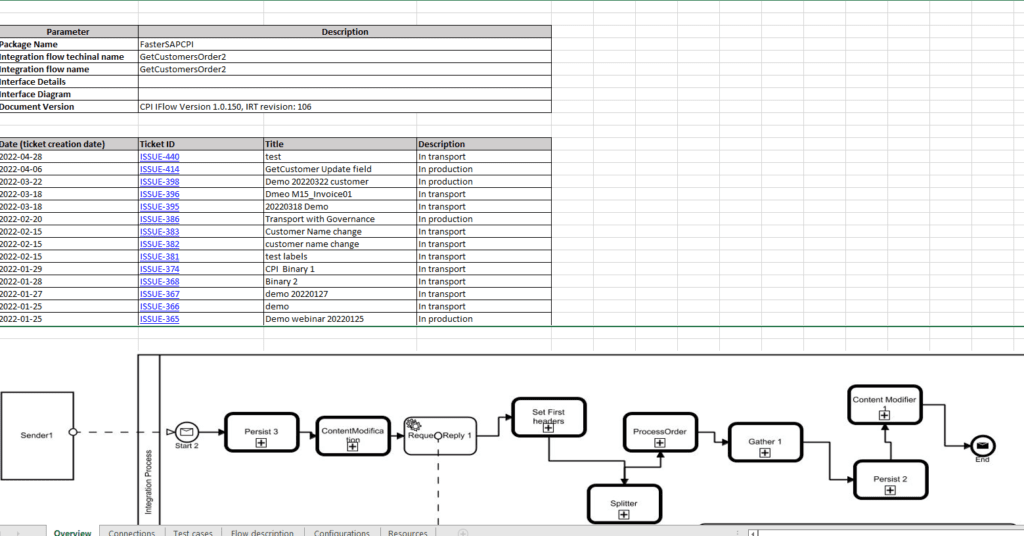This screenshot has width=1024, height=536.
Task: Click the gear icon on Request Reply 1
Action: [413, 425]
